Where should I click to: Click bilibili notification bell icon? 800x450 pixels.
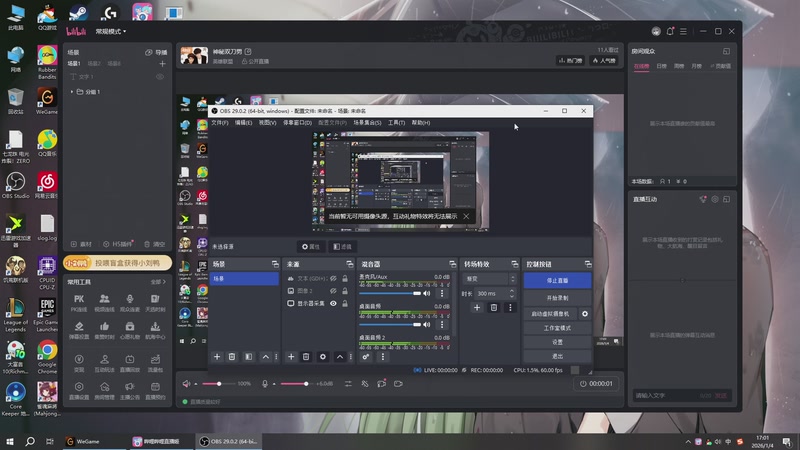tap(670, 31)
